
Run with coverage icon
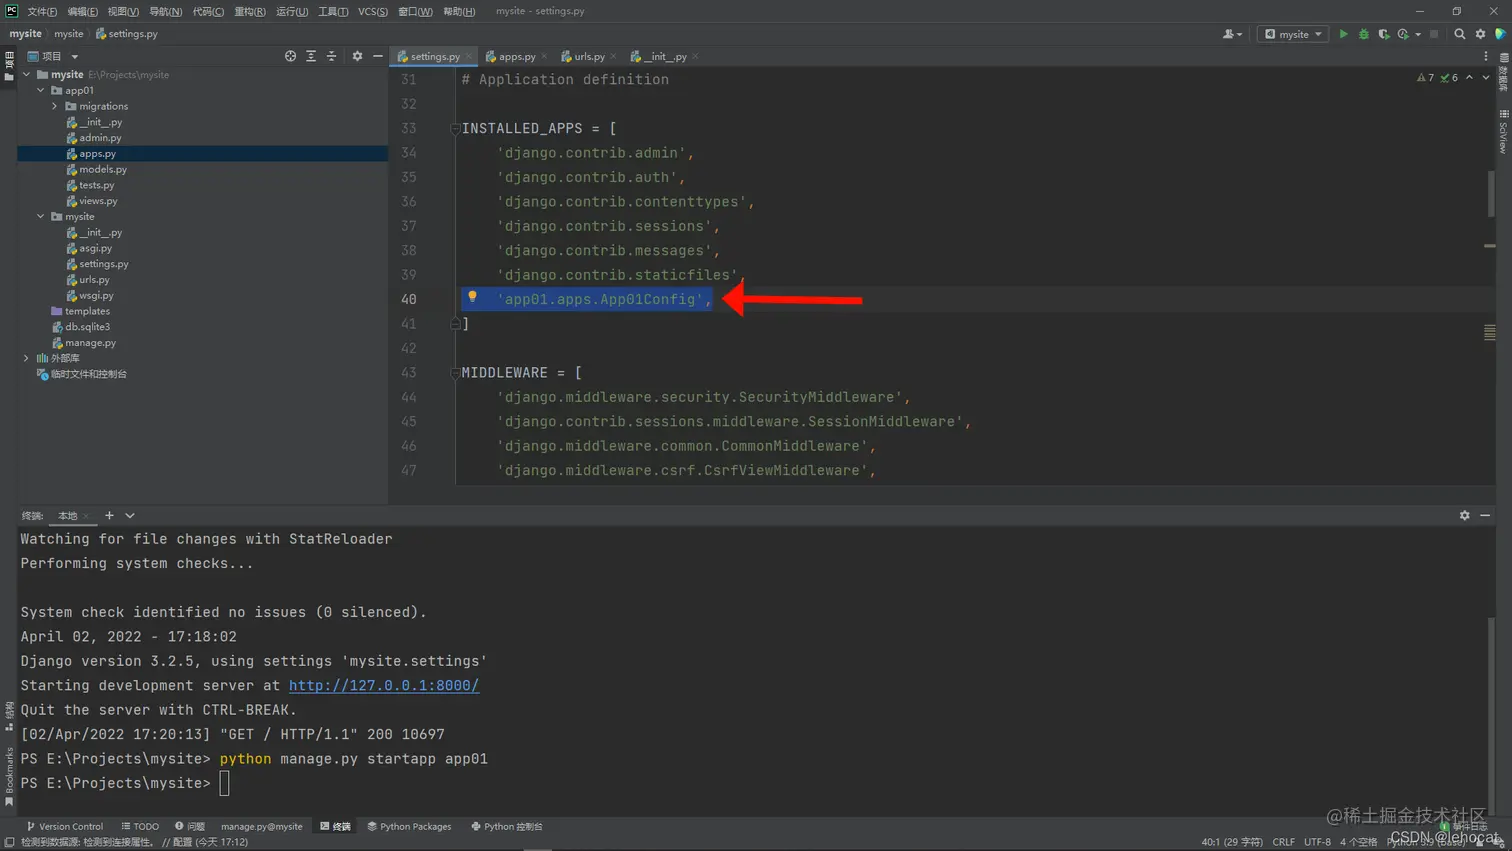(x=1384, y=34)
